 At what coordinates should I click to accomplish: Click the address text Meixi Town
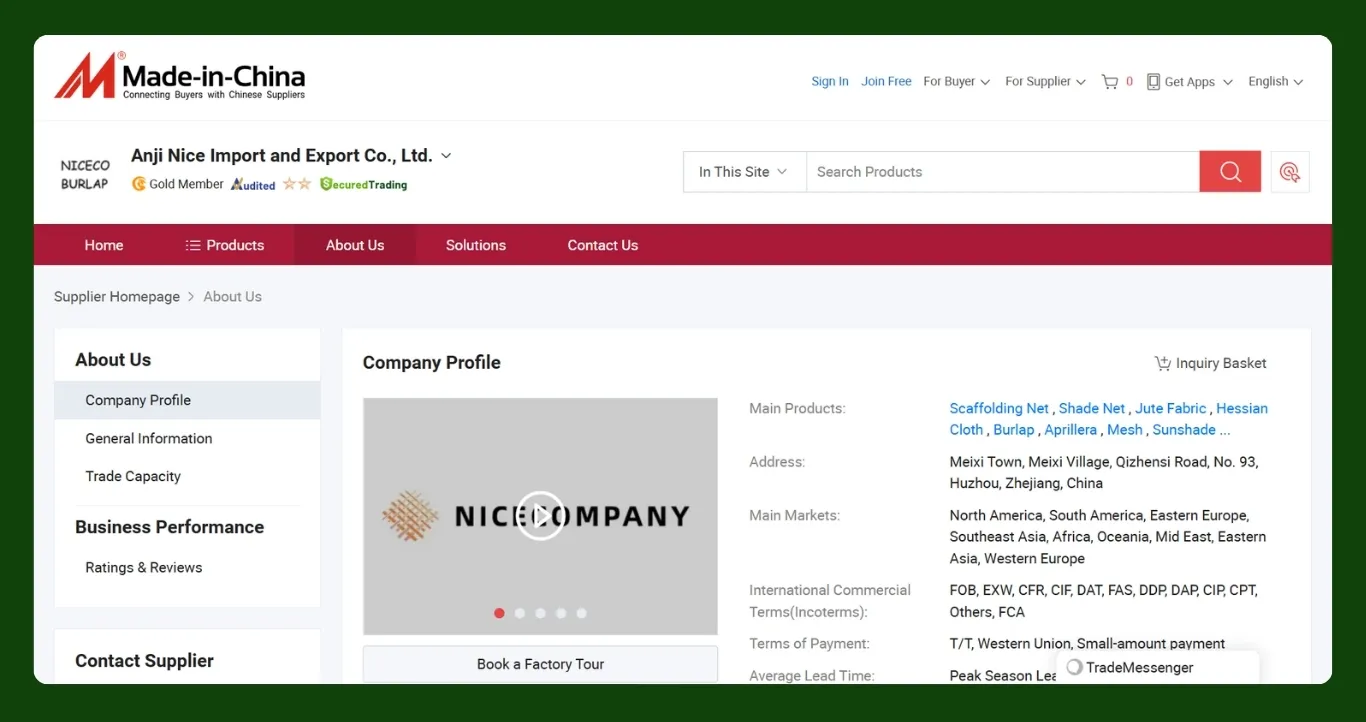click(x=1104, y=472)
